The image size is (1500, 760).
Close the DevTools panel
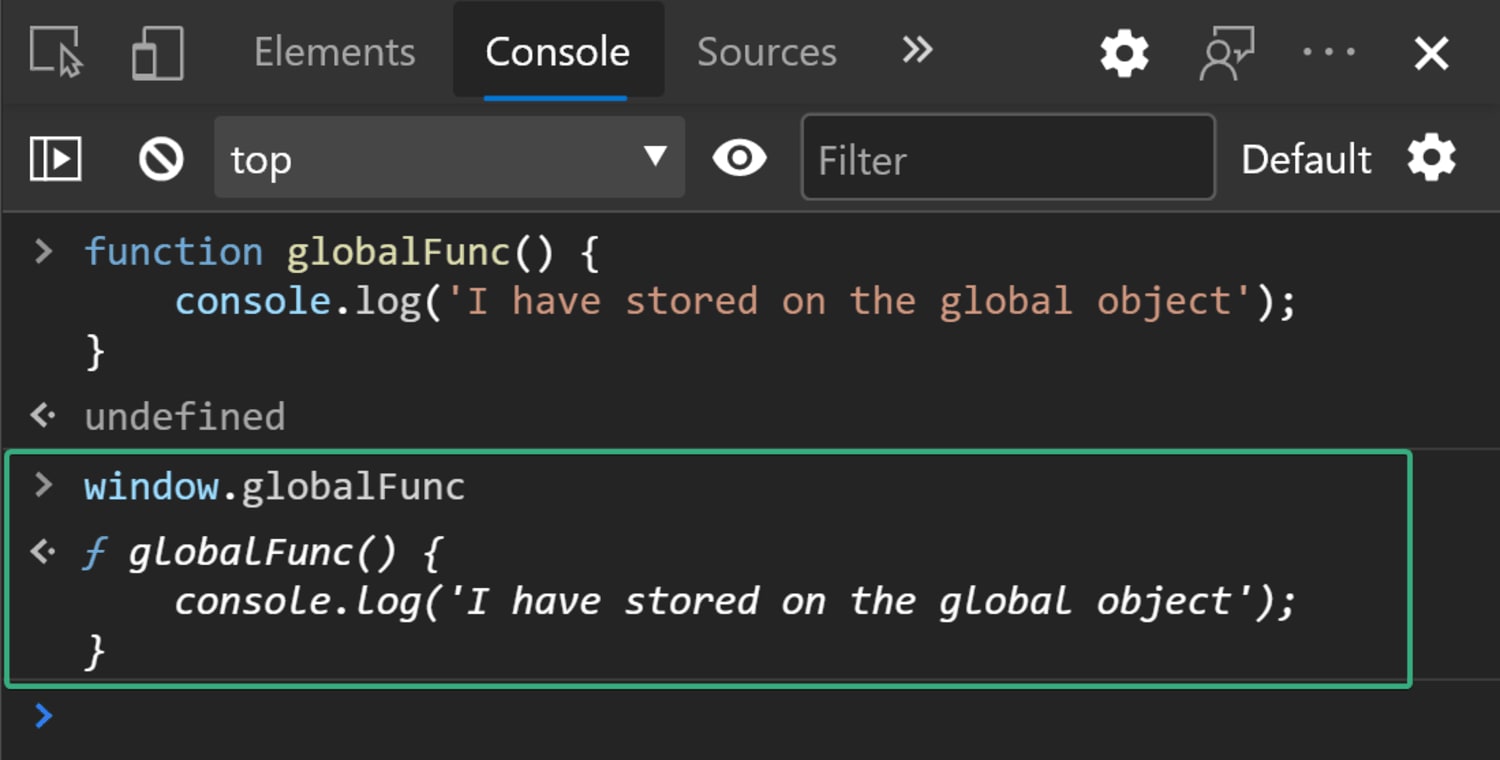tap(1431, 53)
